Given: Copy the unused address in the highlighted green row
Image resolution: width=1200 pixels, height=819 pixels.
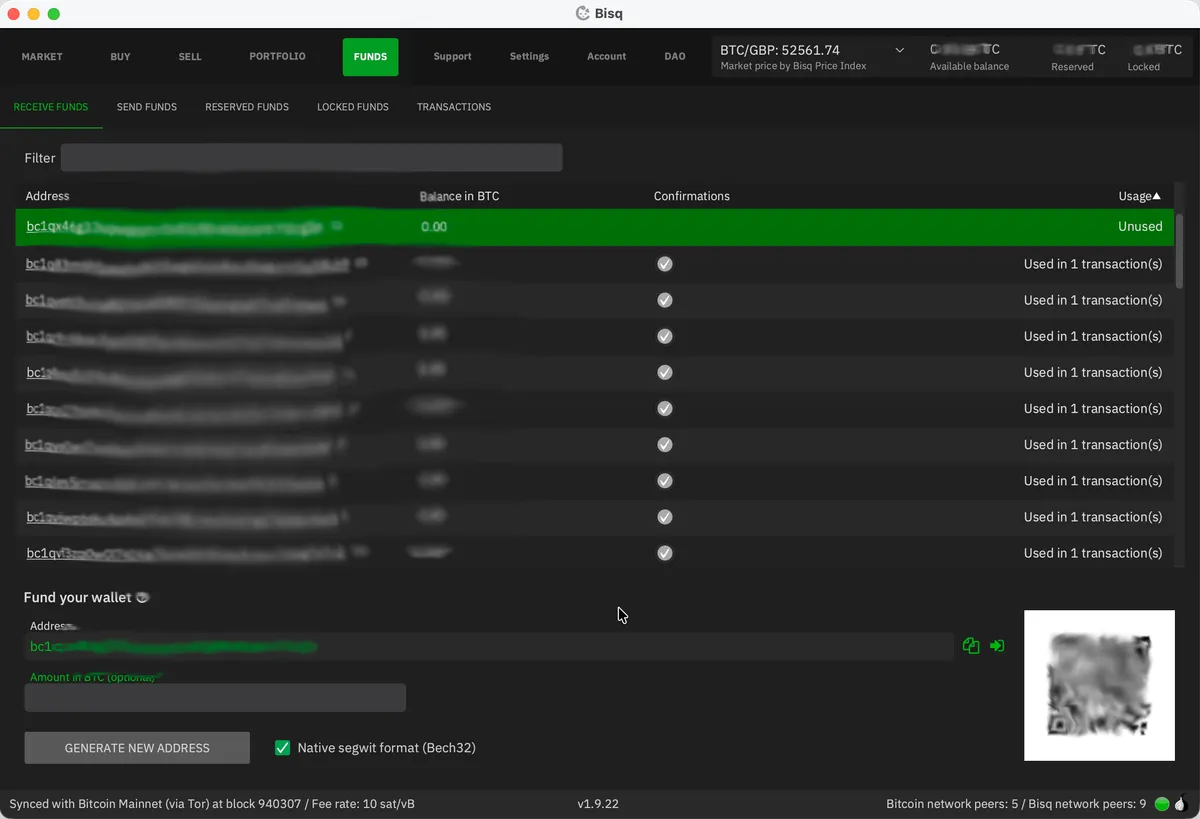Looking at the screenshot, I should (337, 227).
